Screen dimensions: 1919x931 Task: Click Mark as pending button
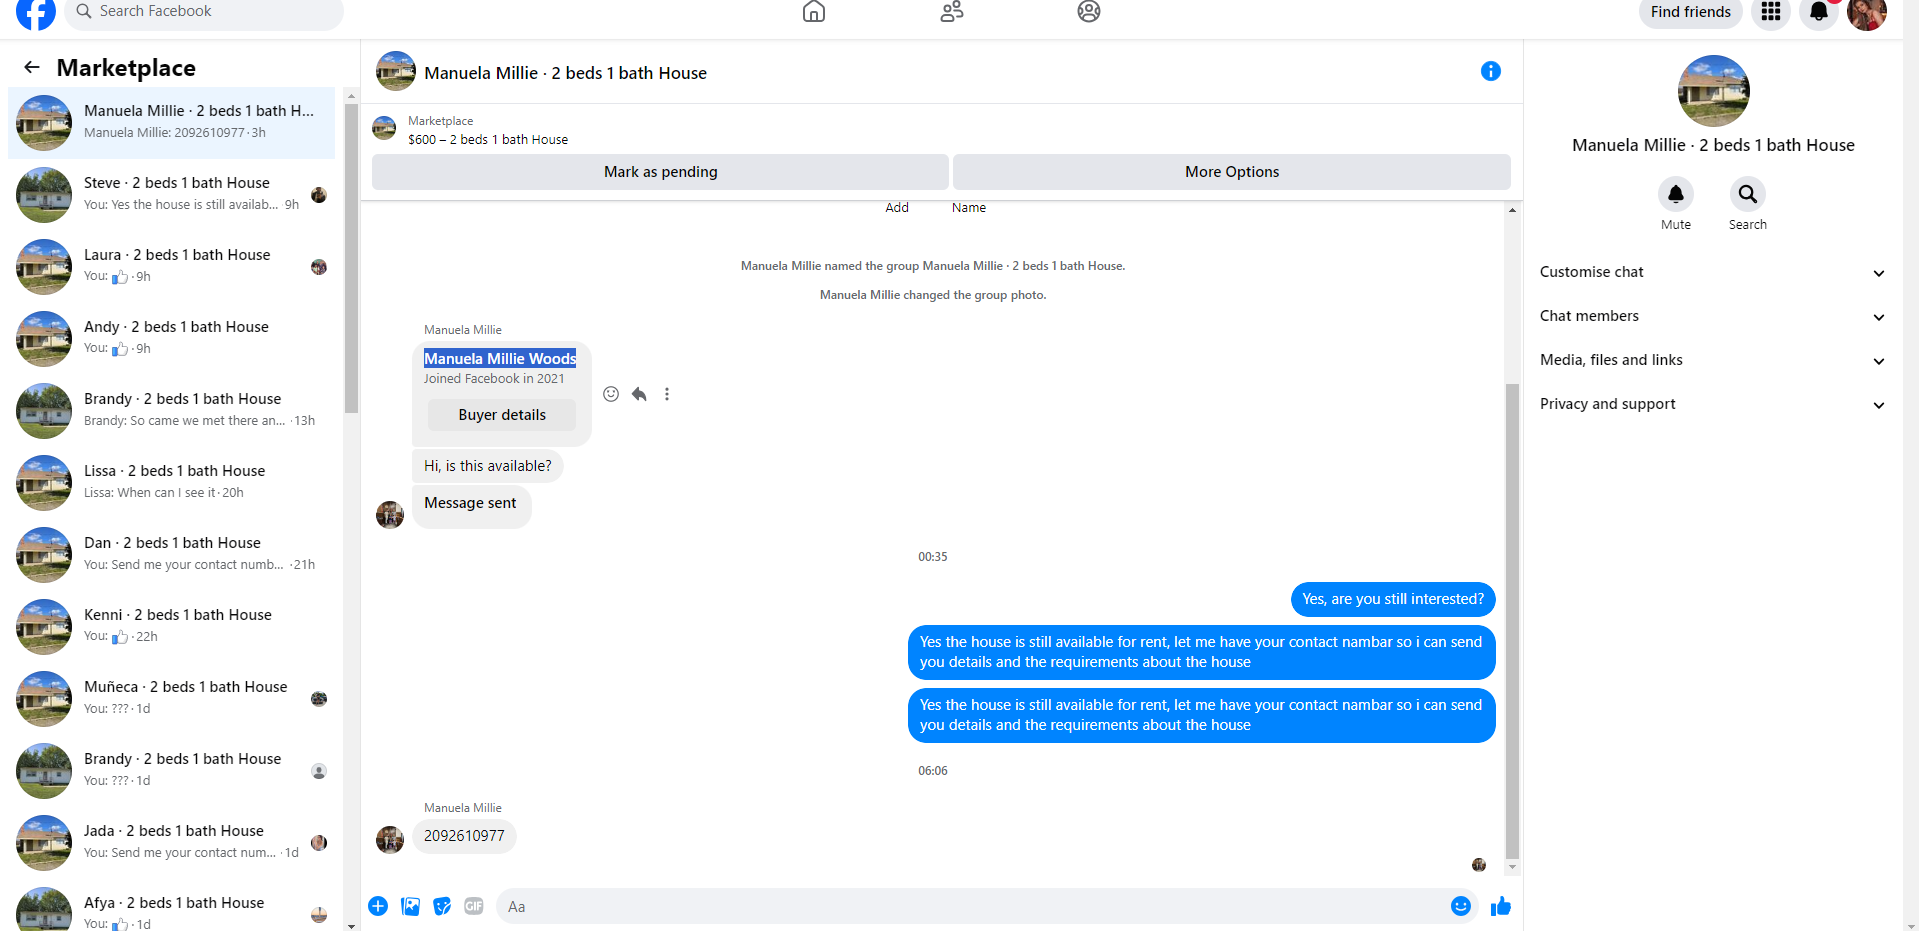(x=660, y=172)
